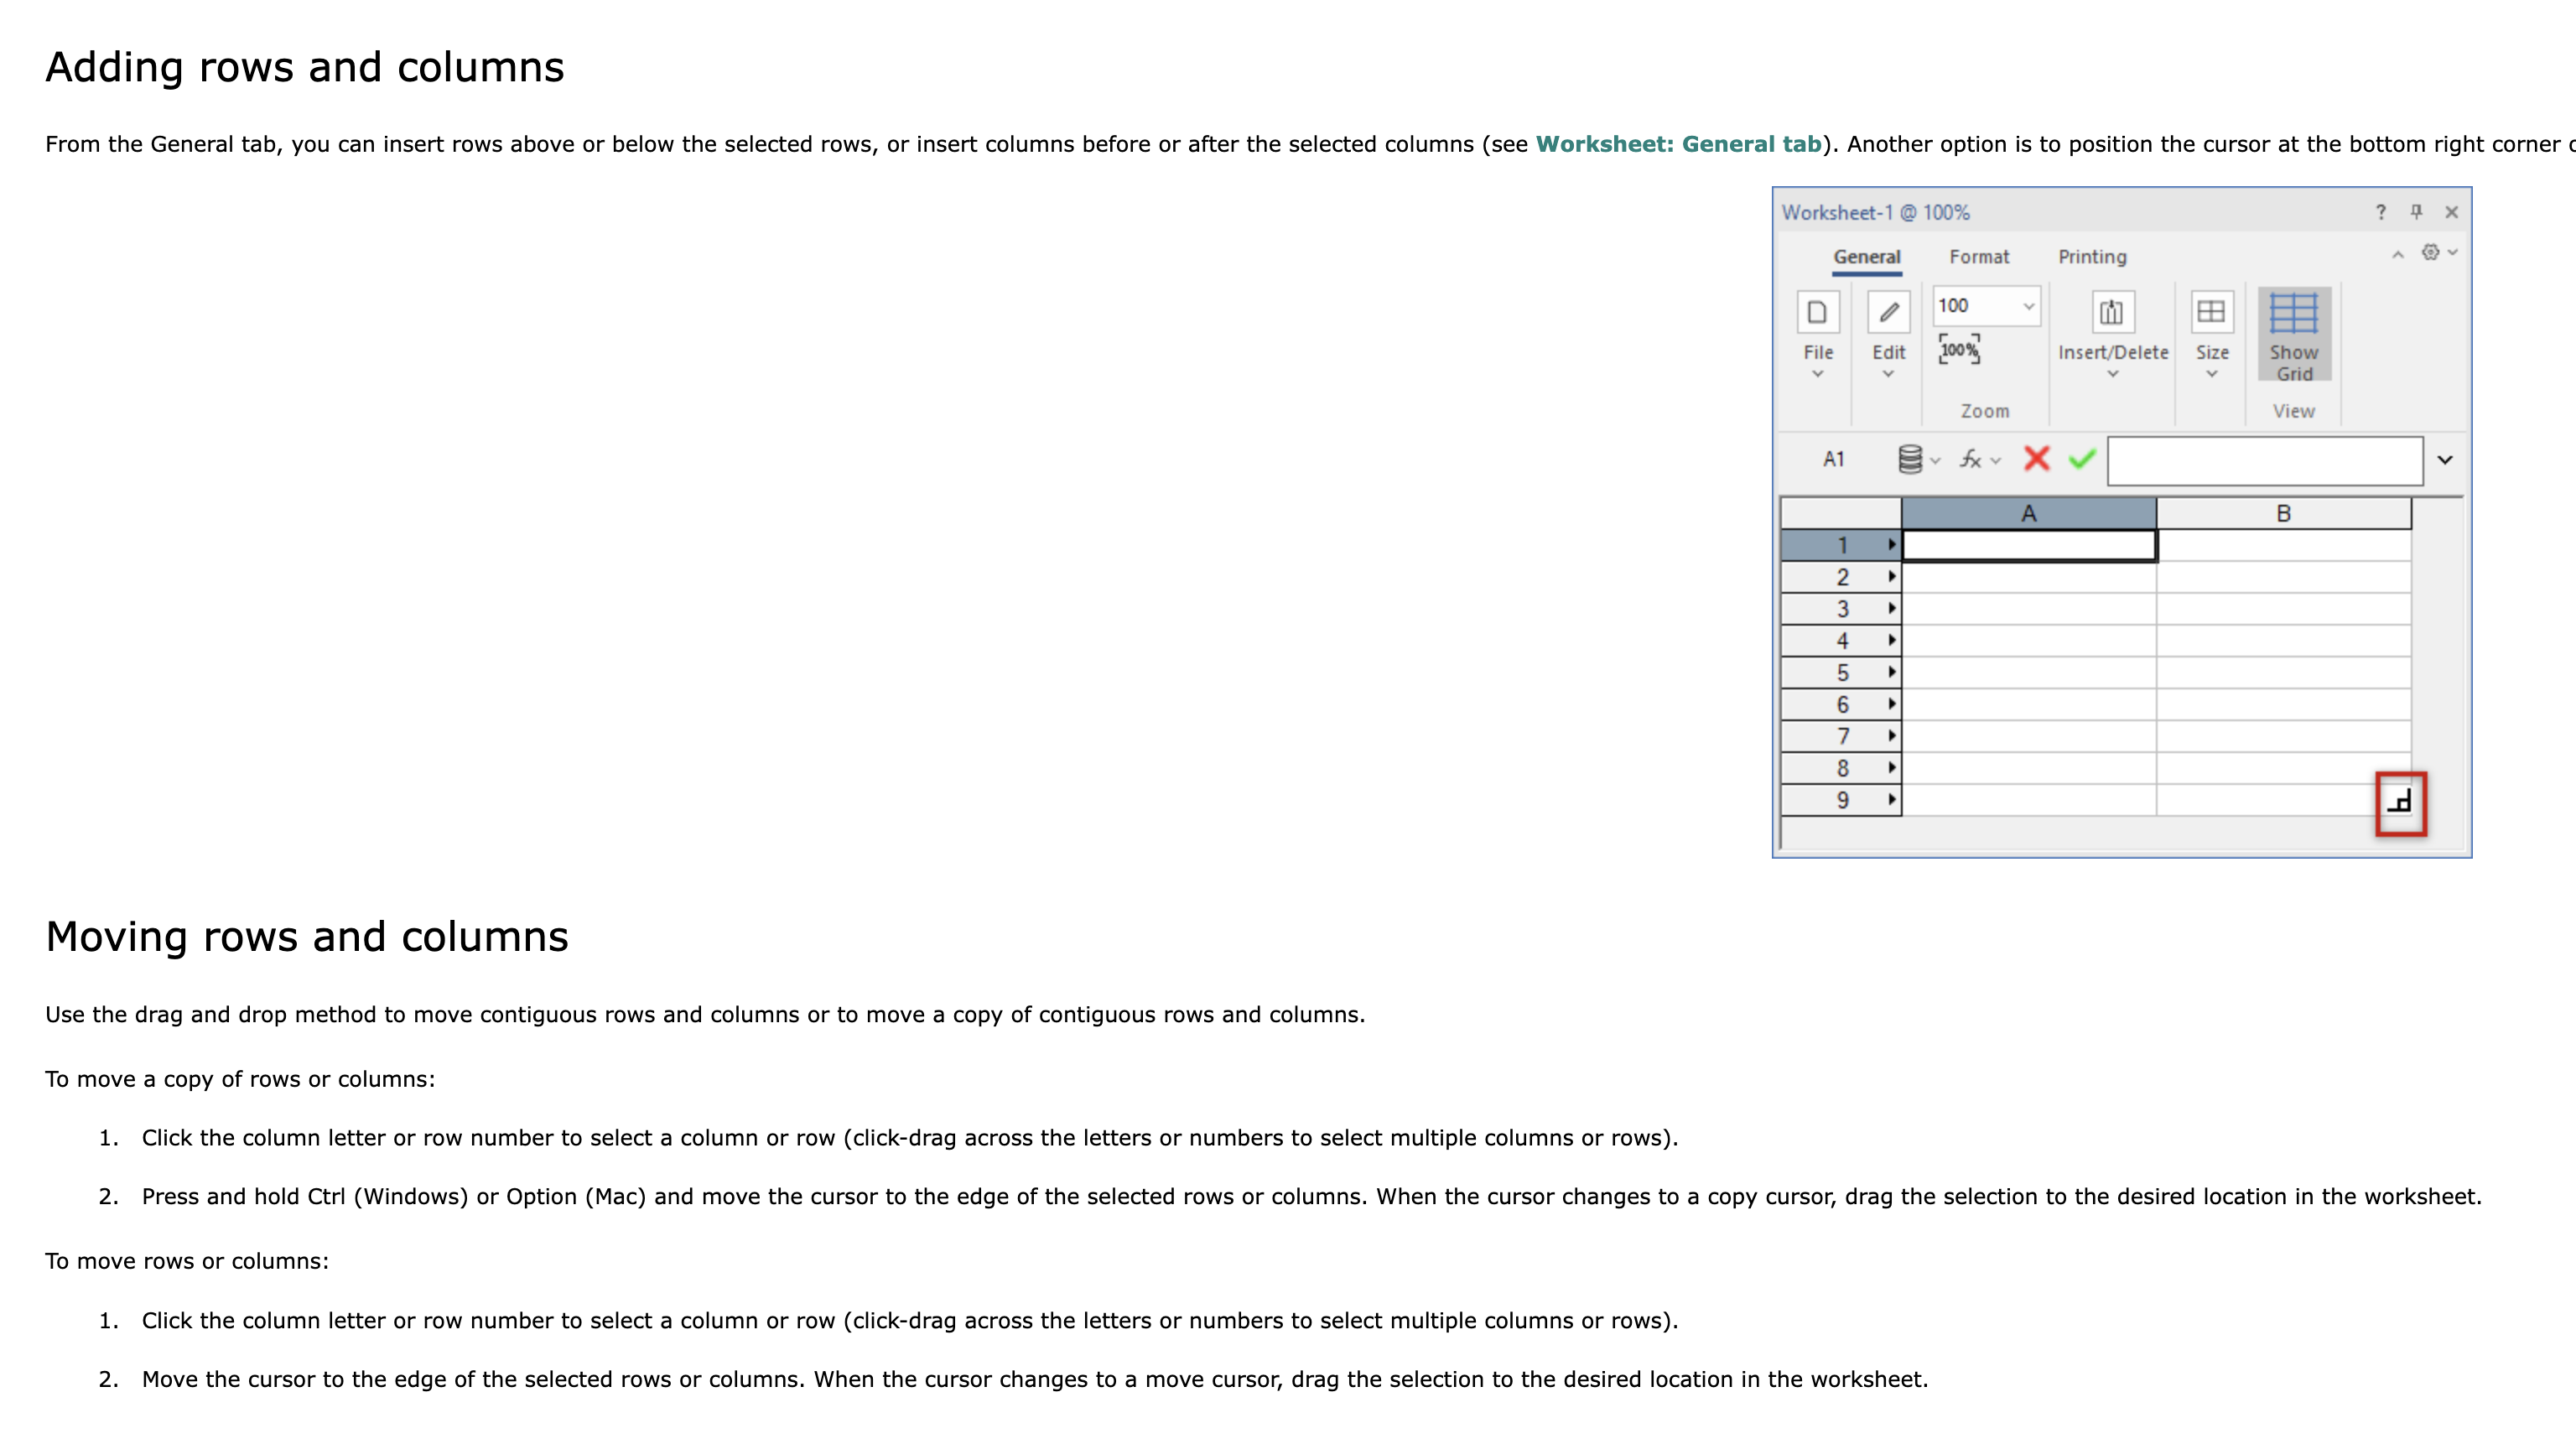Screen dimensions: 2576x1444
Task: Click the formula input field
Action: click(2264, 460)
